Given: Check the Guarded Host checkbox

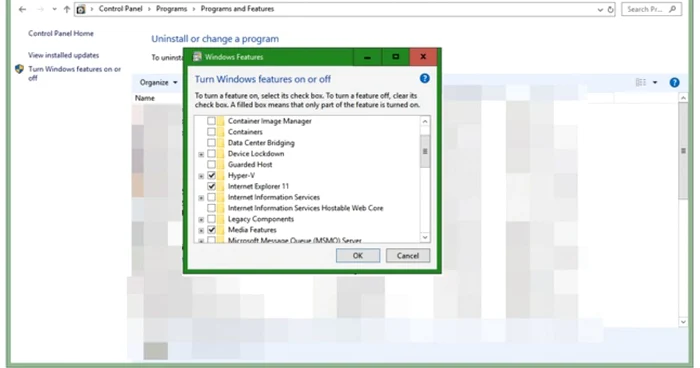Looking at the screenshot, I should click(212, 164).
